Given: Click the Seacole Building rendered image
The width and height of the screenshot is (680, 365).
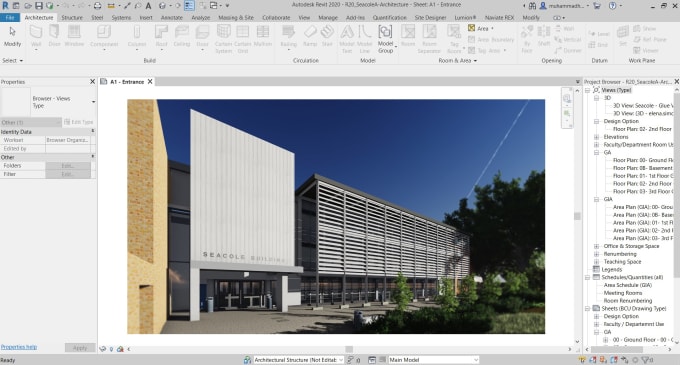Looking at the screenshot, I should click(x=336, y=216).
